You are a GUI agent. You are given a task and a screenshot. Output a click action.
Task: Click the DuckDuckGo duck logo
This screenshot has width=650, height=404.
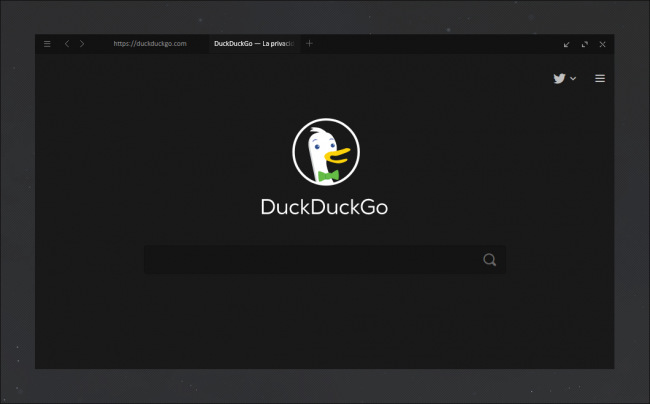pos(326,152)
